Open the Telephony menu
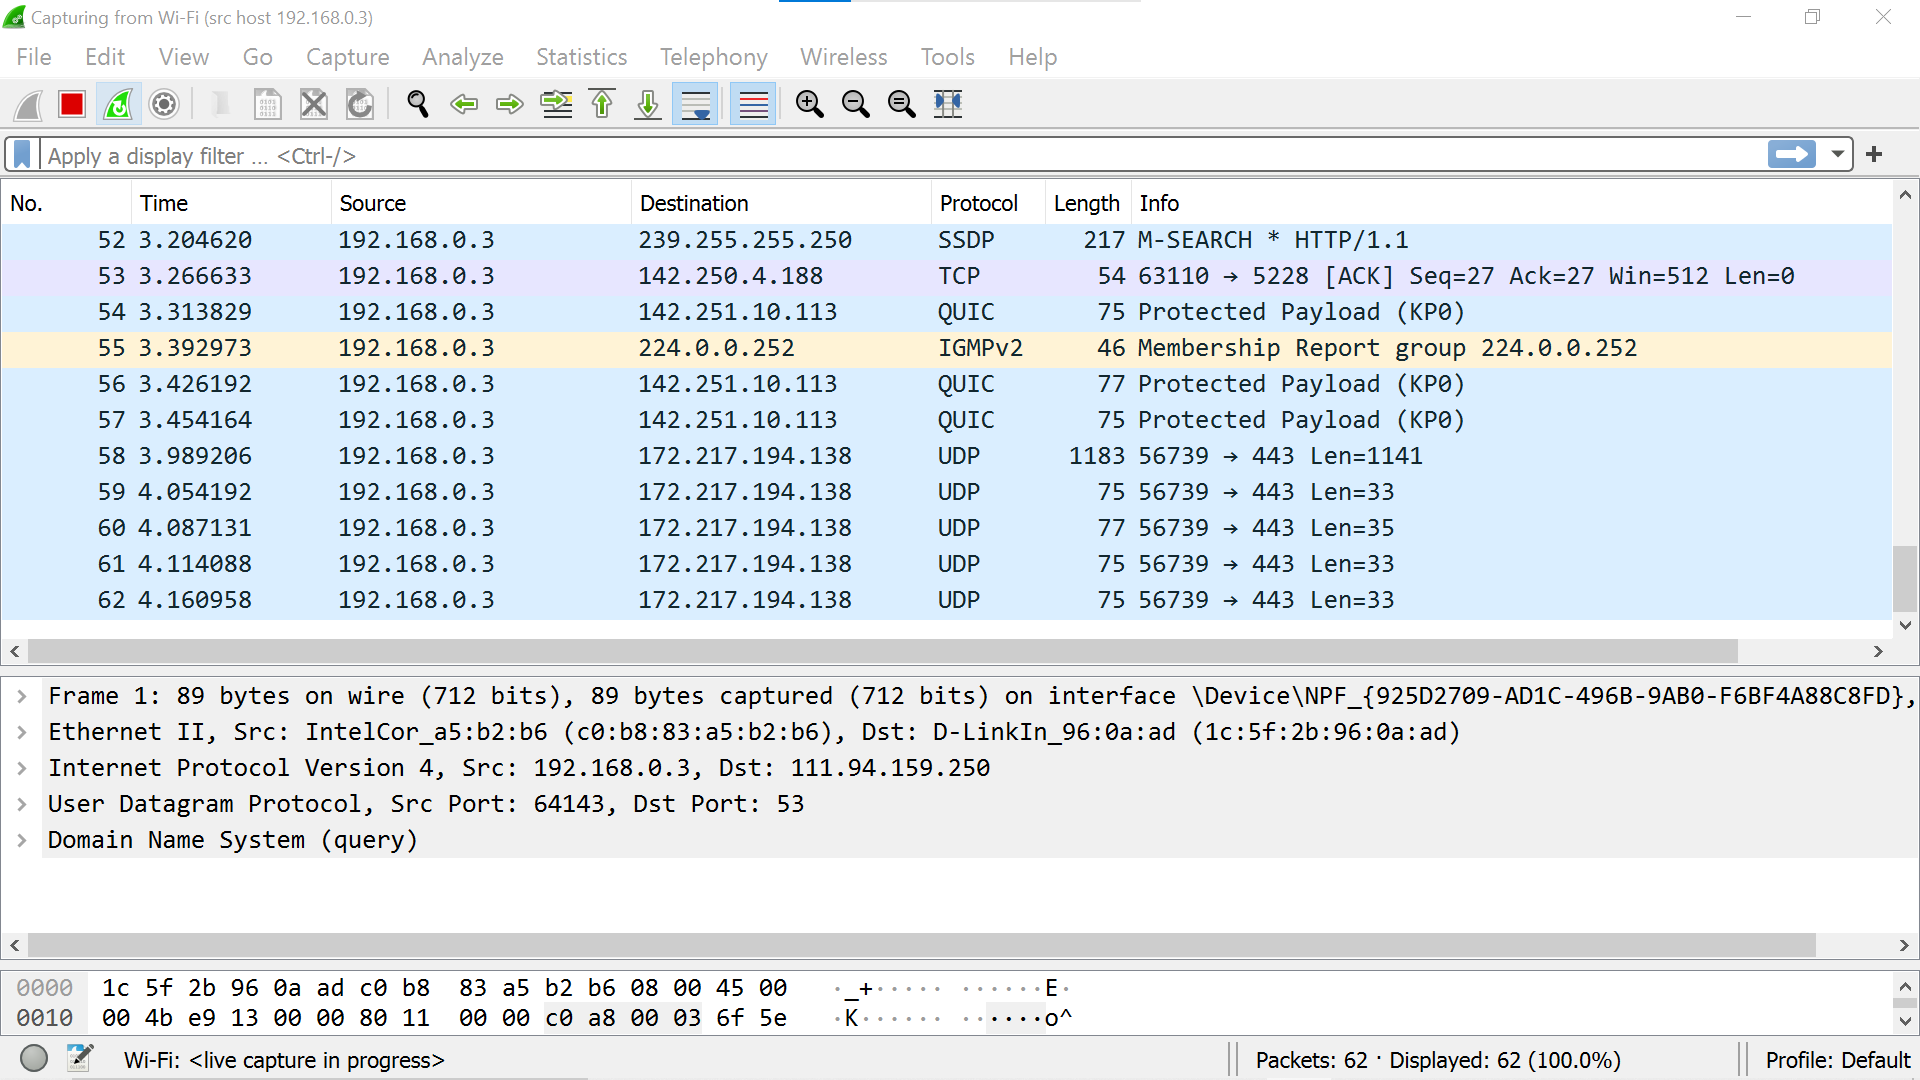 click(x=713, y=57)
